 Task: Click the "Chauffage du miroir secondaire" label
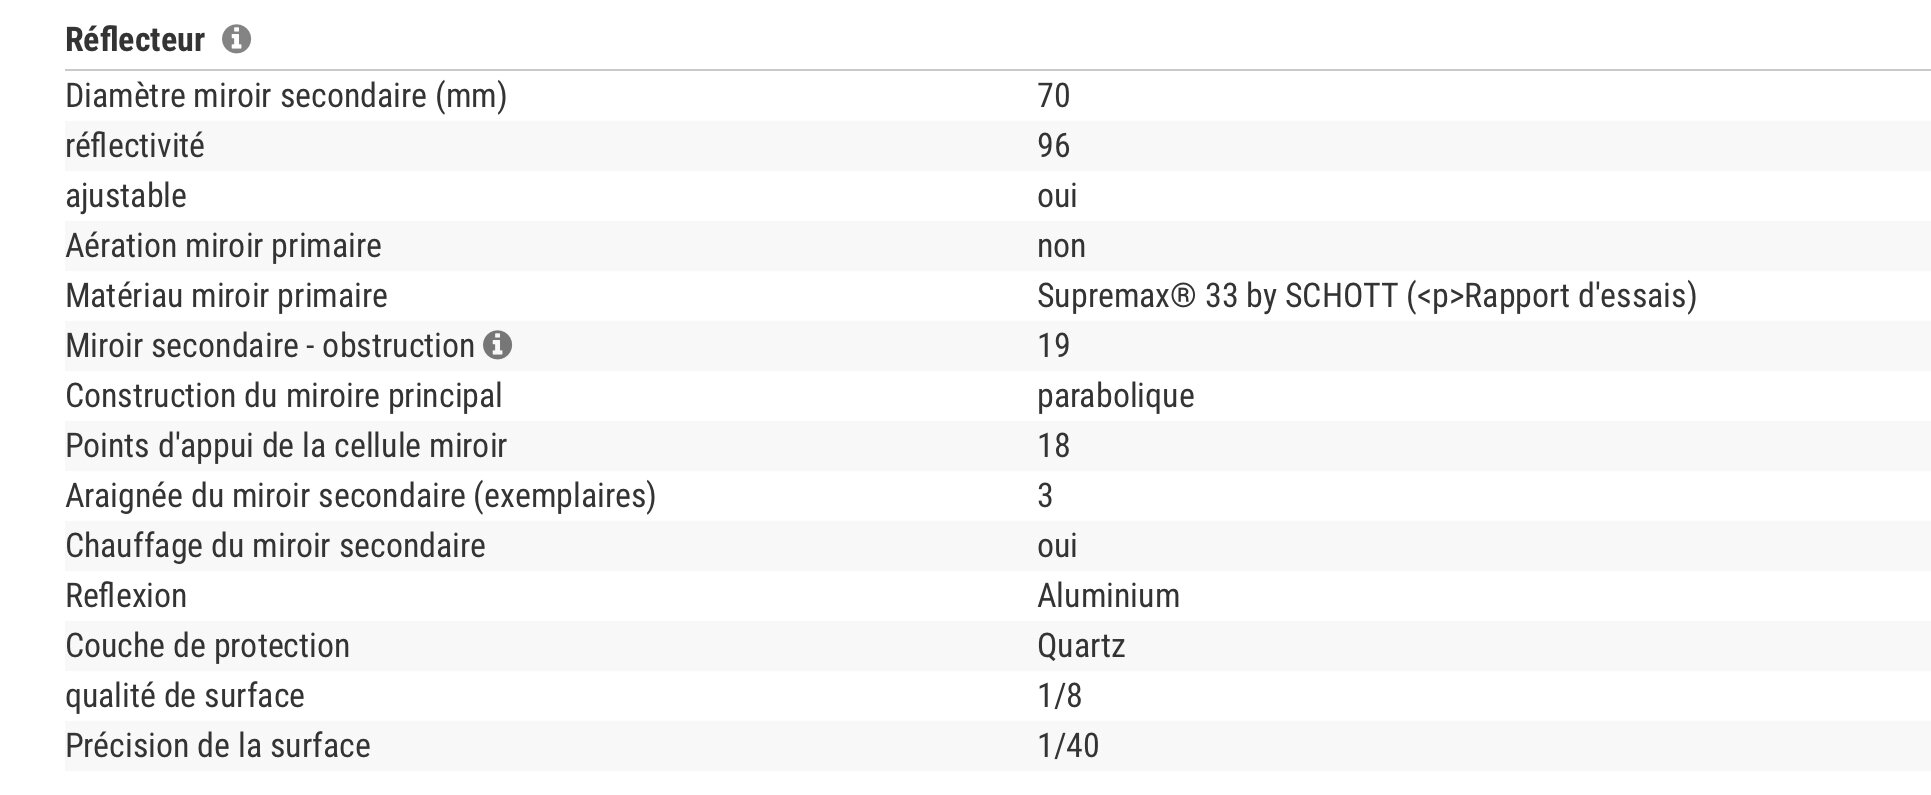pos(275,546)
